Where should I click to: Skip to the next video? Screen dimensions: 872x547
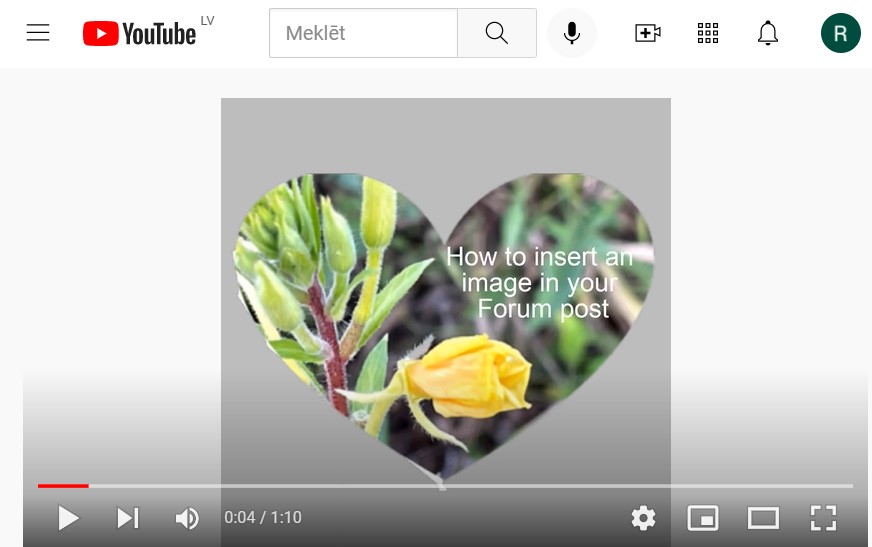128,518
